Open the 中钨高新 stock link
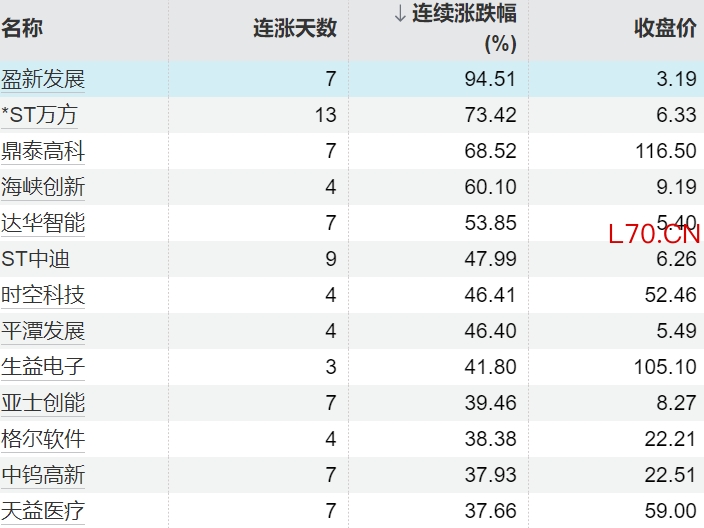The image size is (704, 528). [43, 475]
